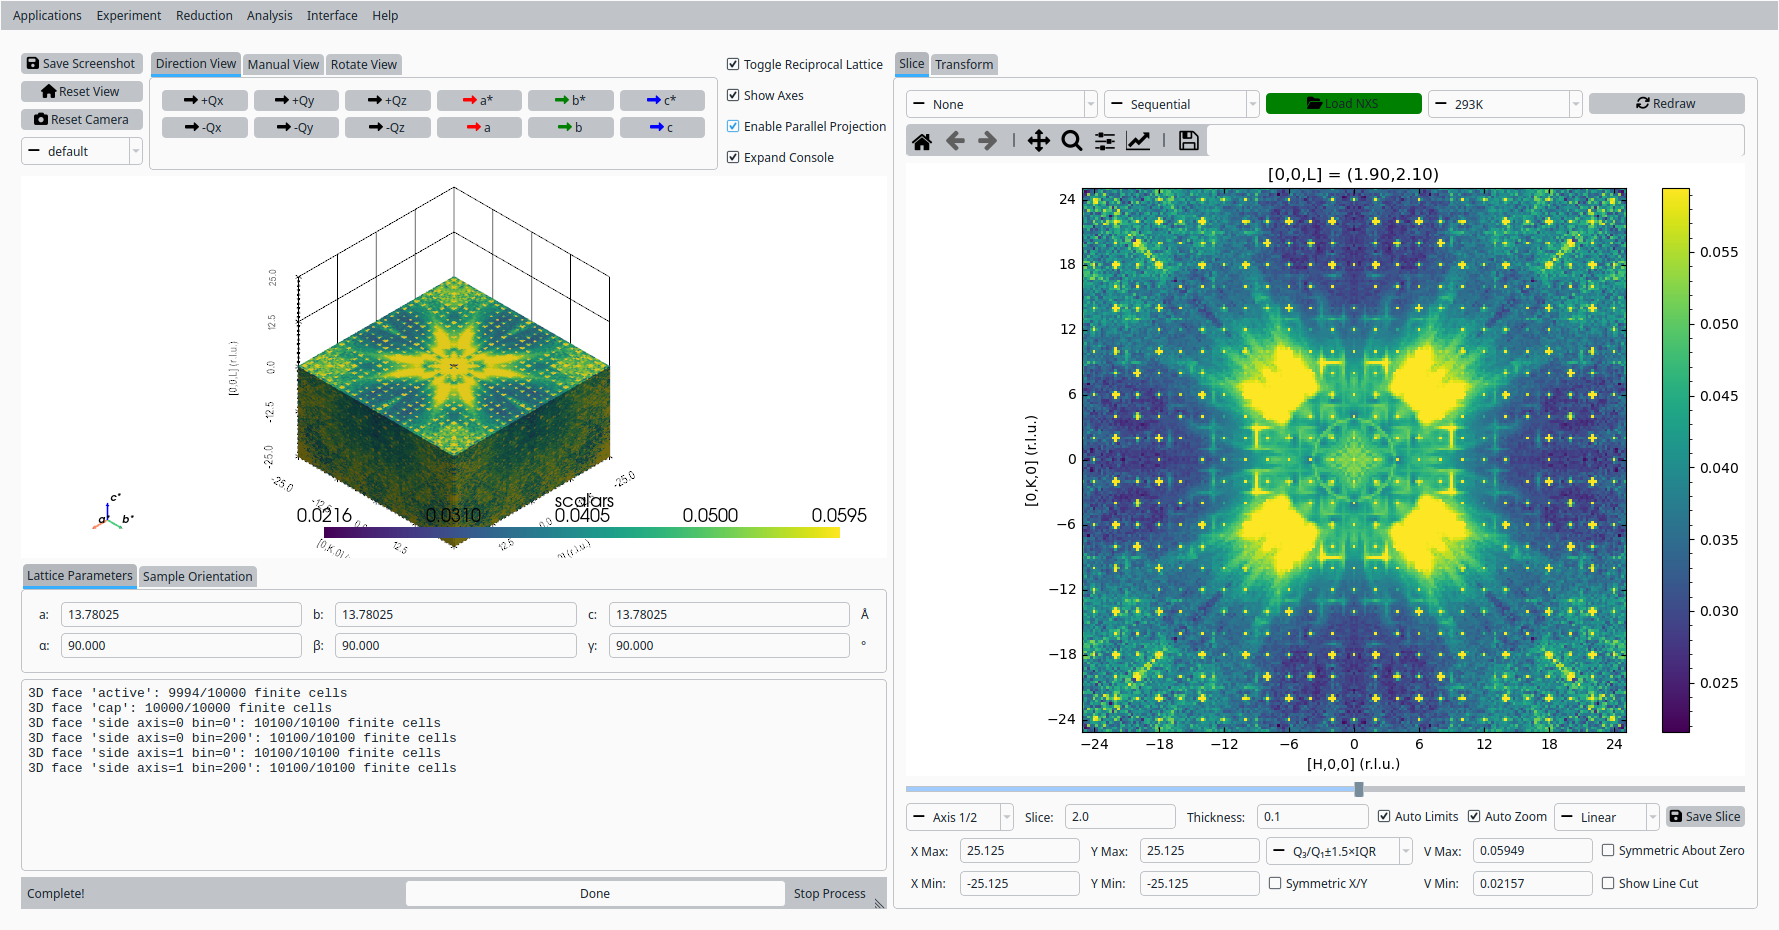Click the Done progress bar
Viewport: 1779px width, 930px height.
pos(595,893)
